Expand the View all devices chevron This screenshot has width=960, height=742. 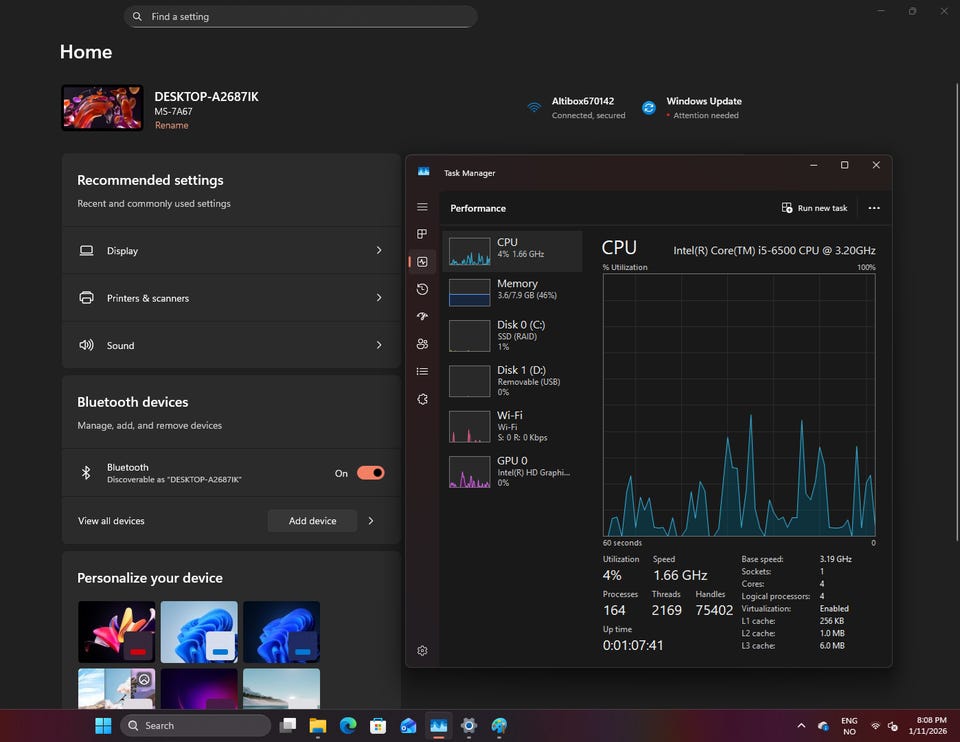click(x=371, y=521)
